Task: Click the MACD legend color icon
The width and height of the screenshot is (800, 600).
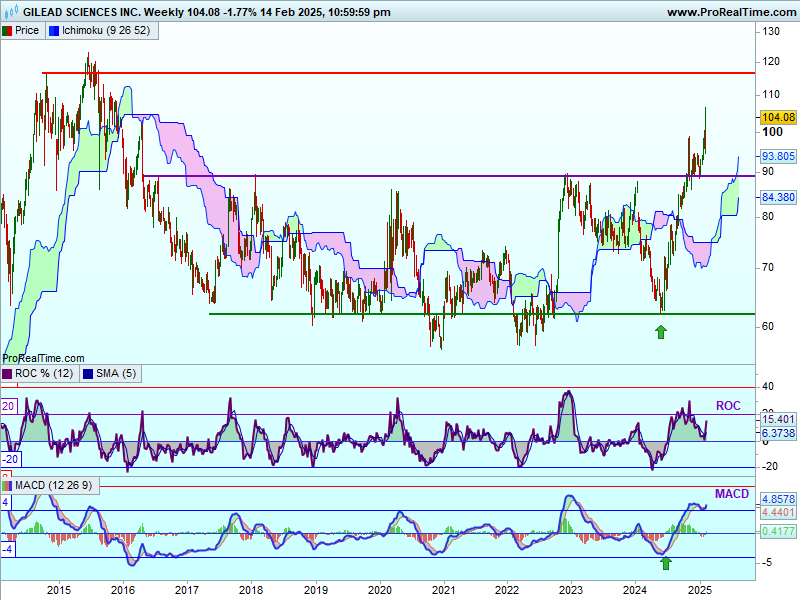Action: pyautogui.click(x=7, y=486)
